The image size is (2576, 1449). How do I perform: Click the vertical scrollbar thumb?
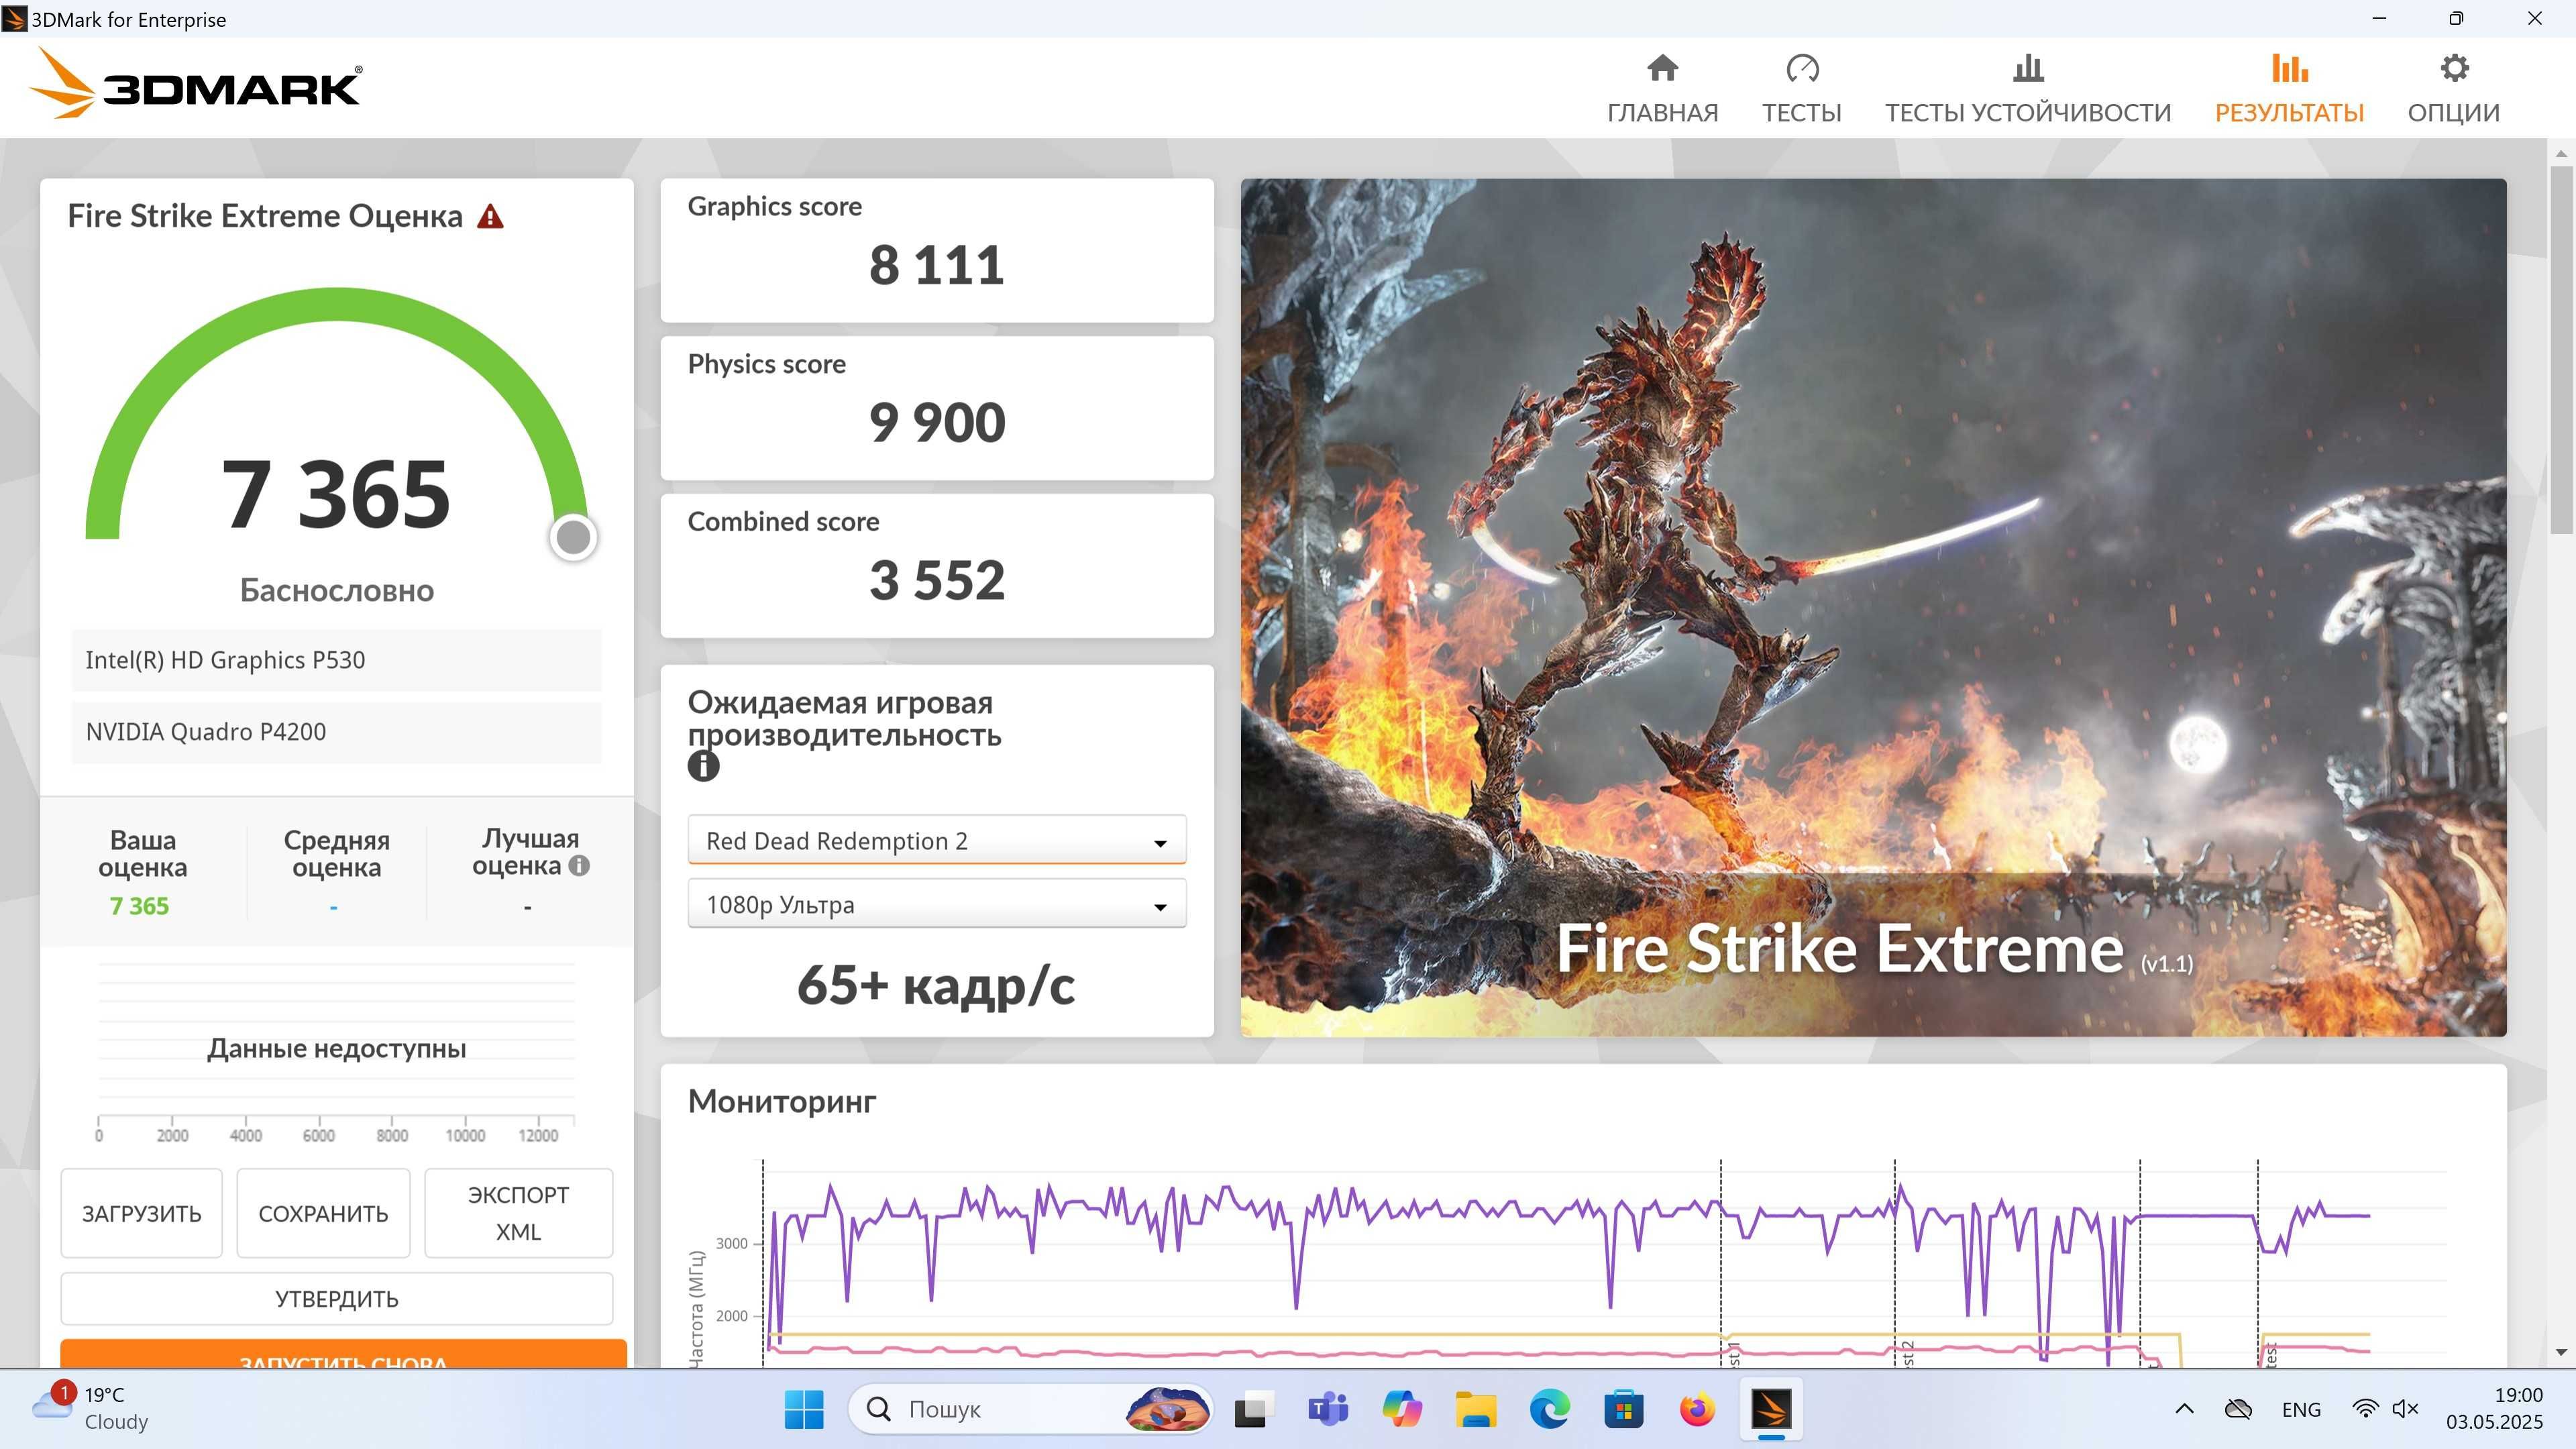(x=2560, y=350)
